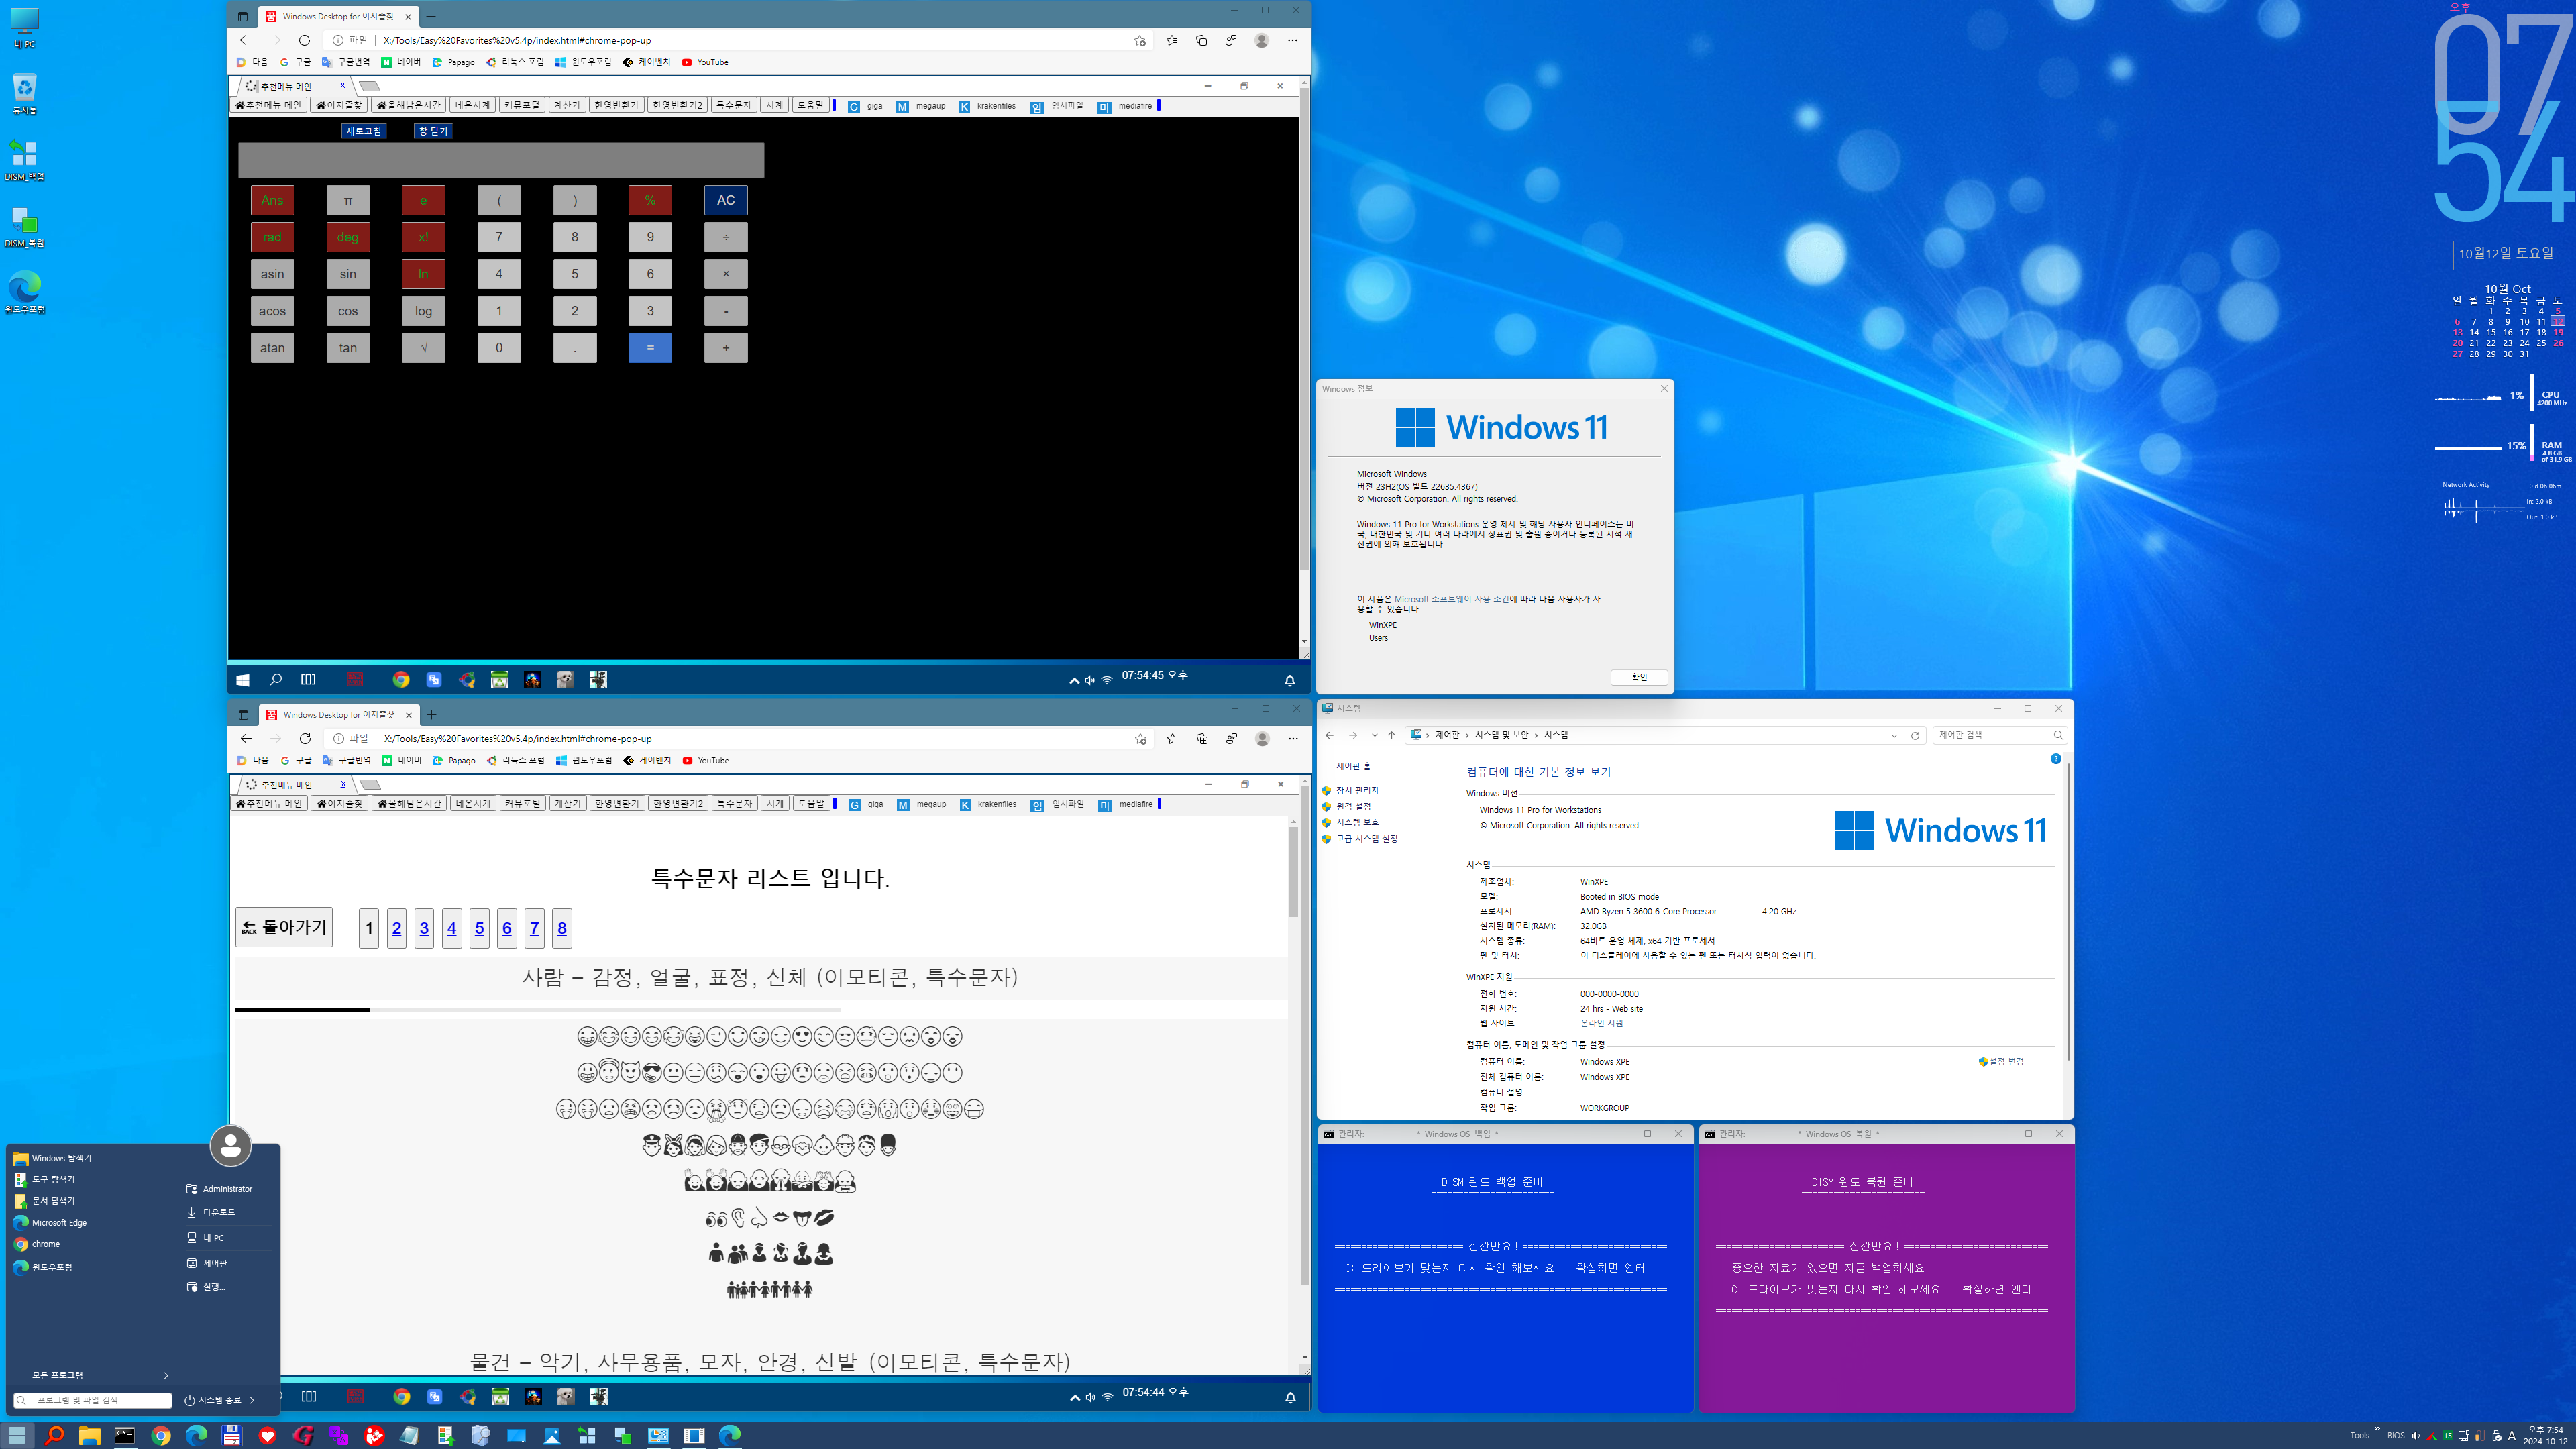Click the calculator gray display field

tap(501, 160)
